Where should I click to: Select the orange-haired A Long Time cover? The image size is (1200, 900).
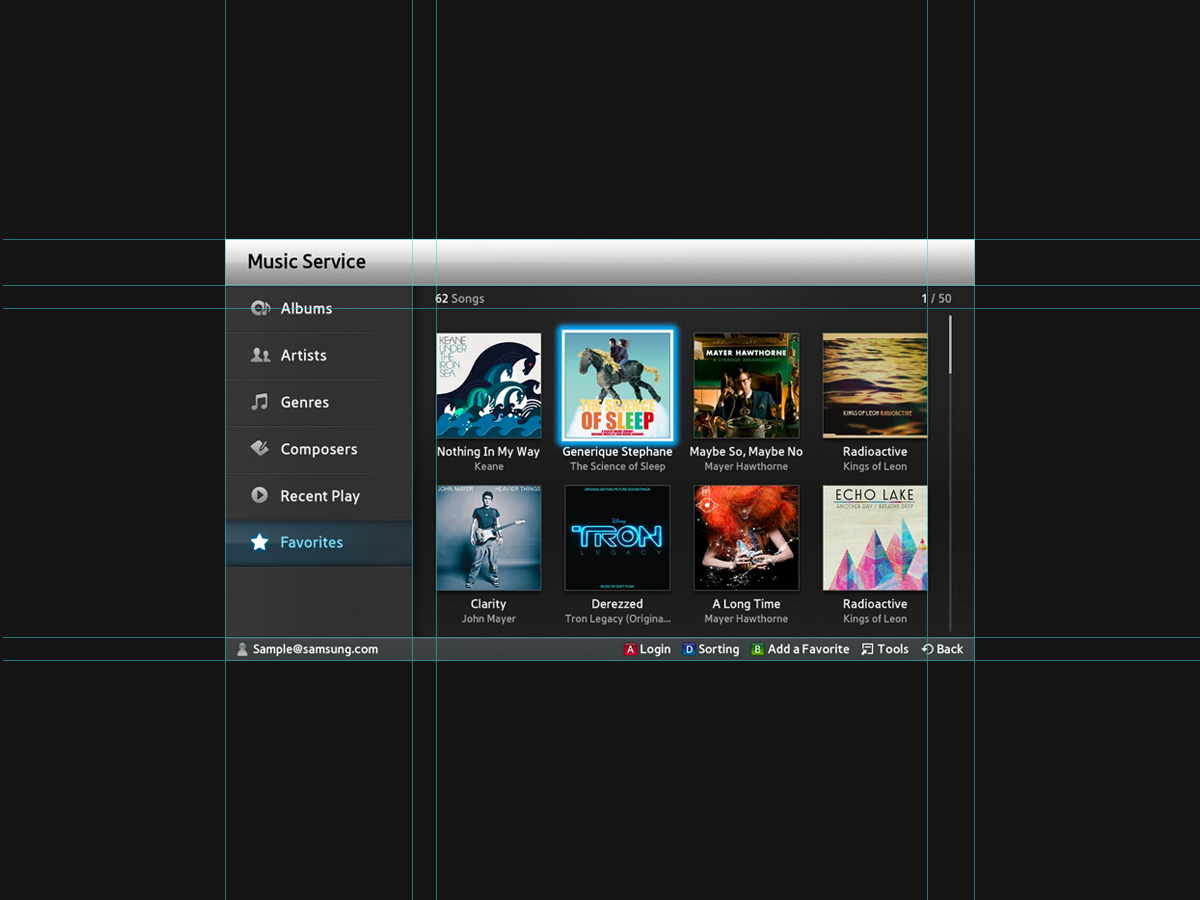click(746, 538)
